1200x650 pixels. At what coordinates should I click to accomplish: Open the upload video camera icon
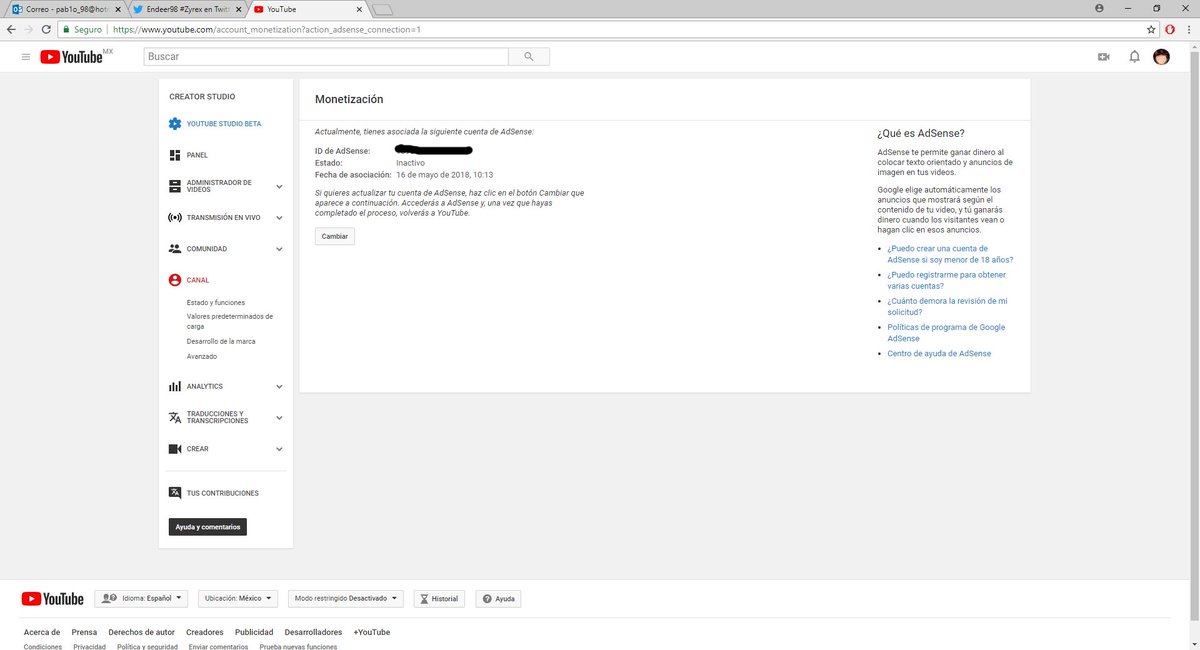click(1104, 57)
